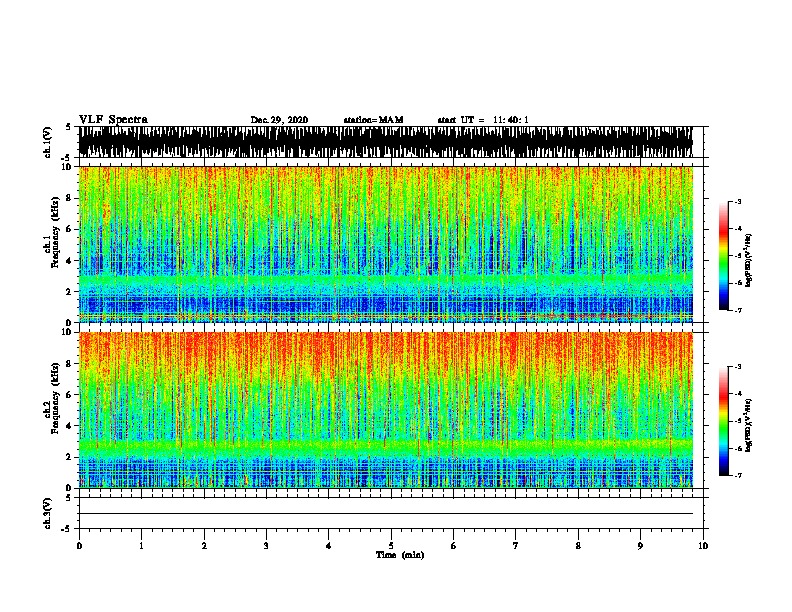Click the time axis tick label "10"
The image size is (792, 612).
pos(703,546)
